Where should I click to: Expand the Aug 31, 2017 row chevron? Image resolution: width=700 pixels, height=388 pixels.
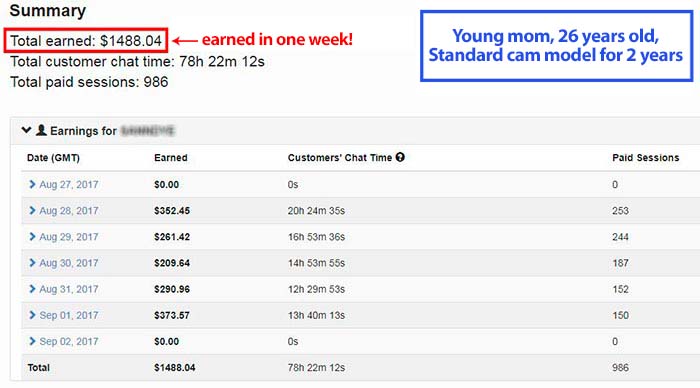[32, 289]
